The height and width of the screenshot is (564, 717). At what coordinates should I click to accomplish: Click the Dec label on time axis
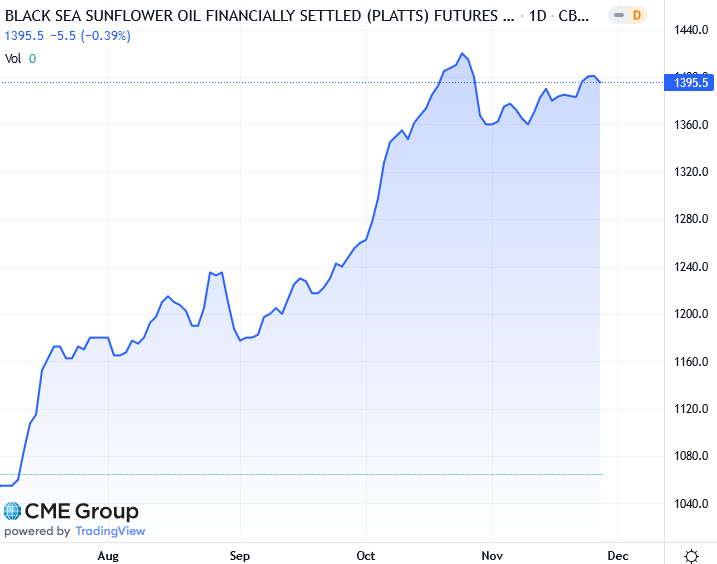click(x=618, y=555)
